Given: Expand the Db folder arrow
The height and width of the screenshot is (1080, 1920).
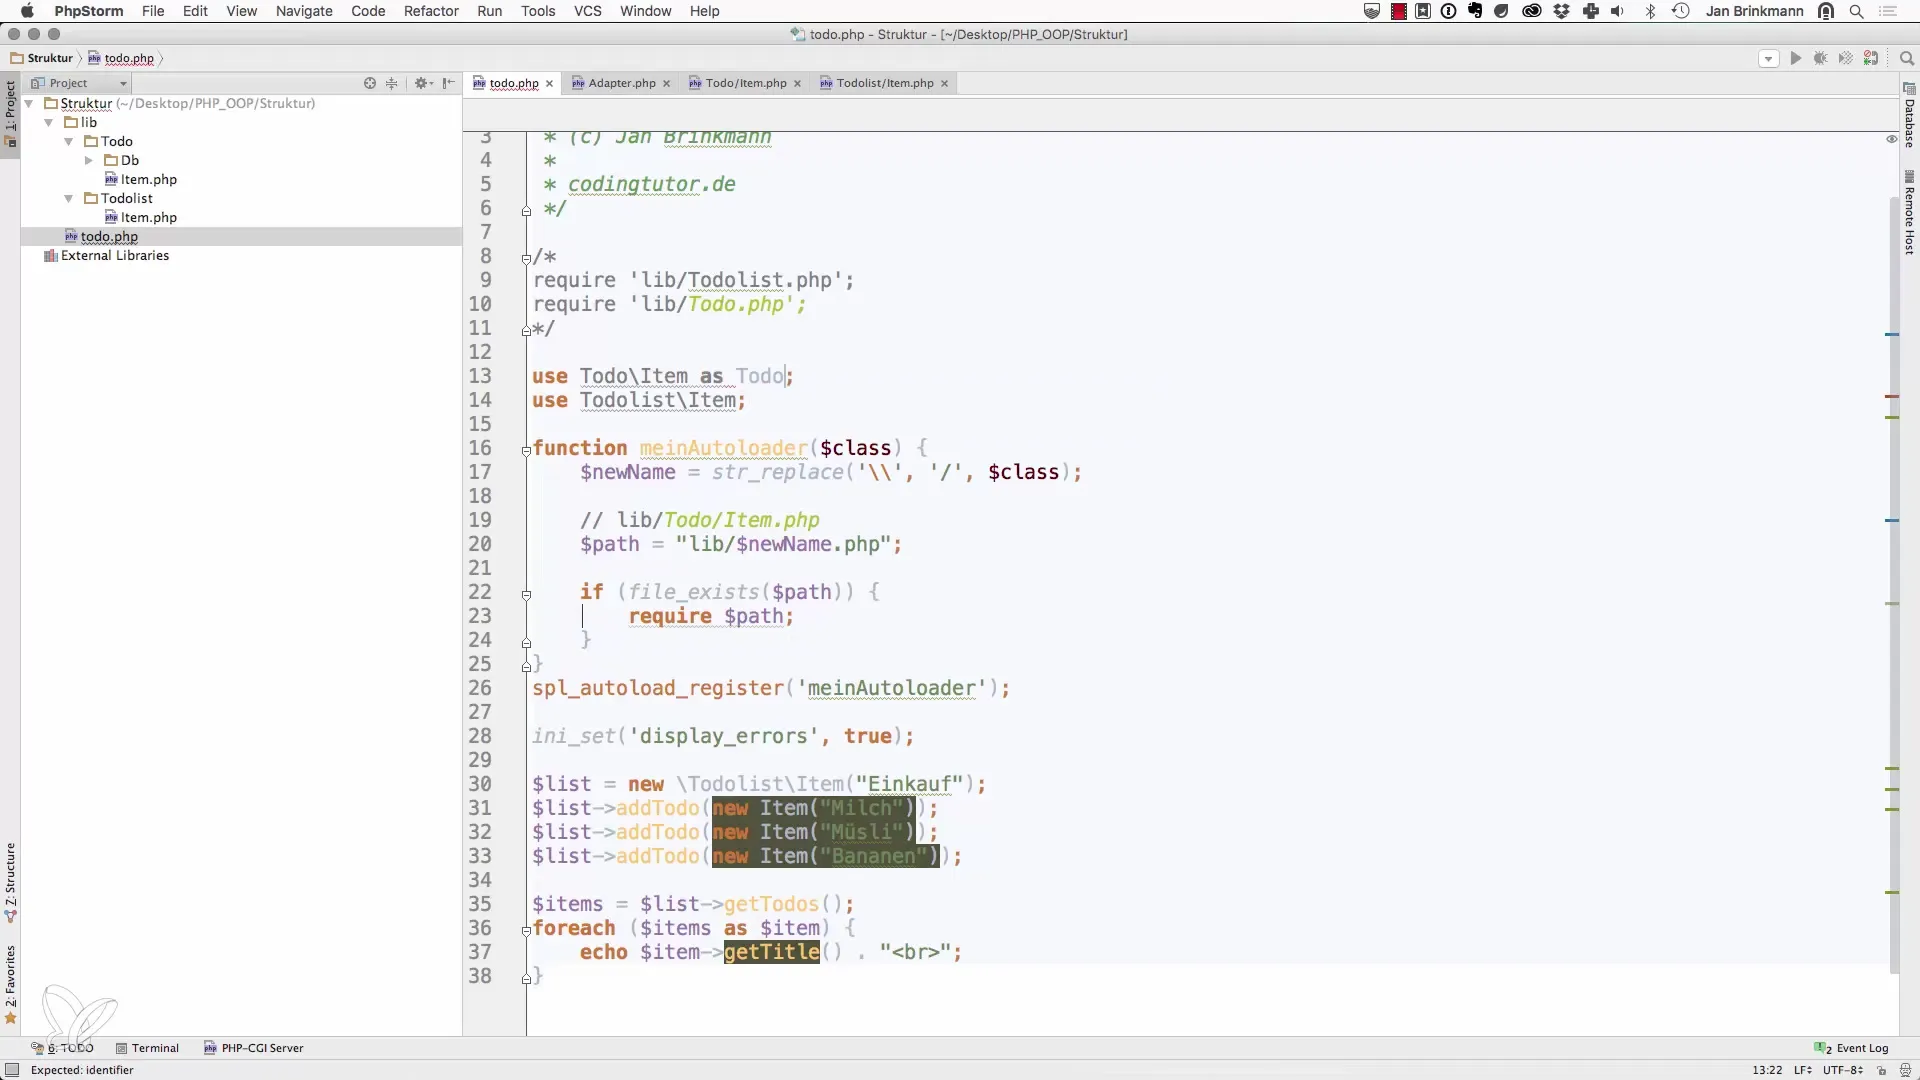Looking at the screenshot, I should [x=88, y=160].
